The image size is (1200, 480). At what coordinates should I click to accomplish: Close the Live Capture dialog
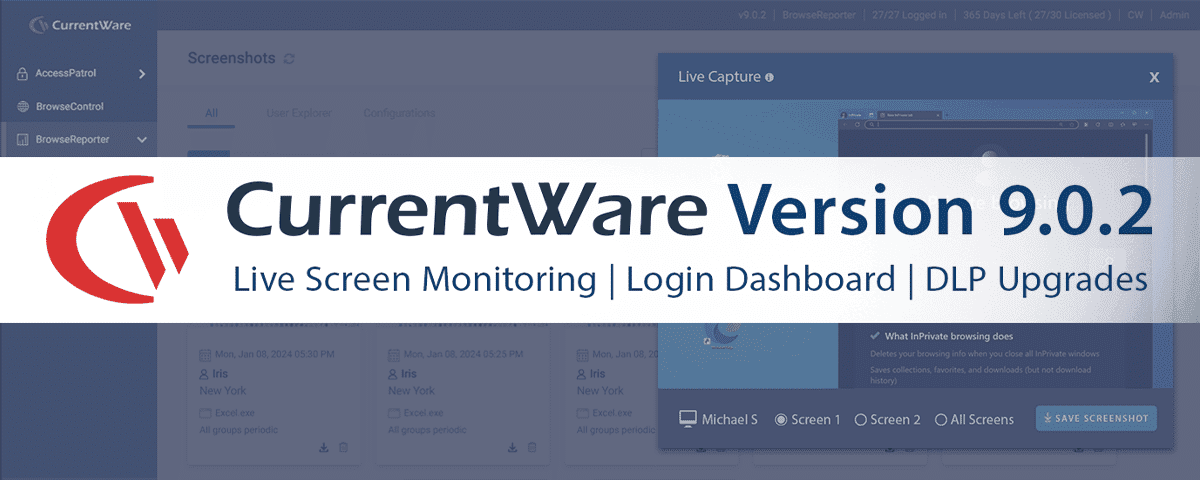[x=1154, y=77]
